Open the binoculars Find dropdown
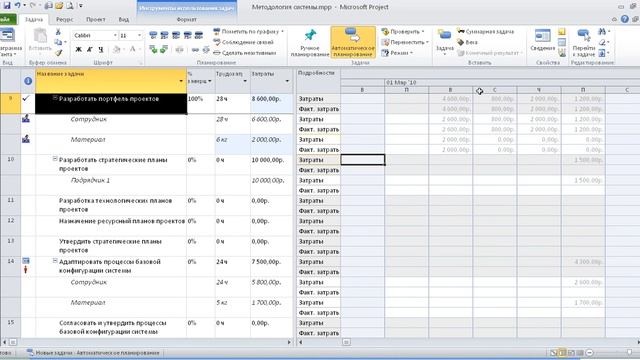Image resolution: width=640 pixels, height=360 pixels. 603,31
